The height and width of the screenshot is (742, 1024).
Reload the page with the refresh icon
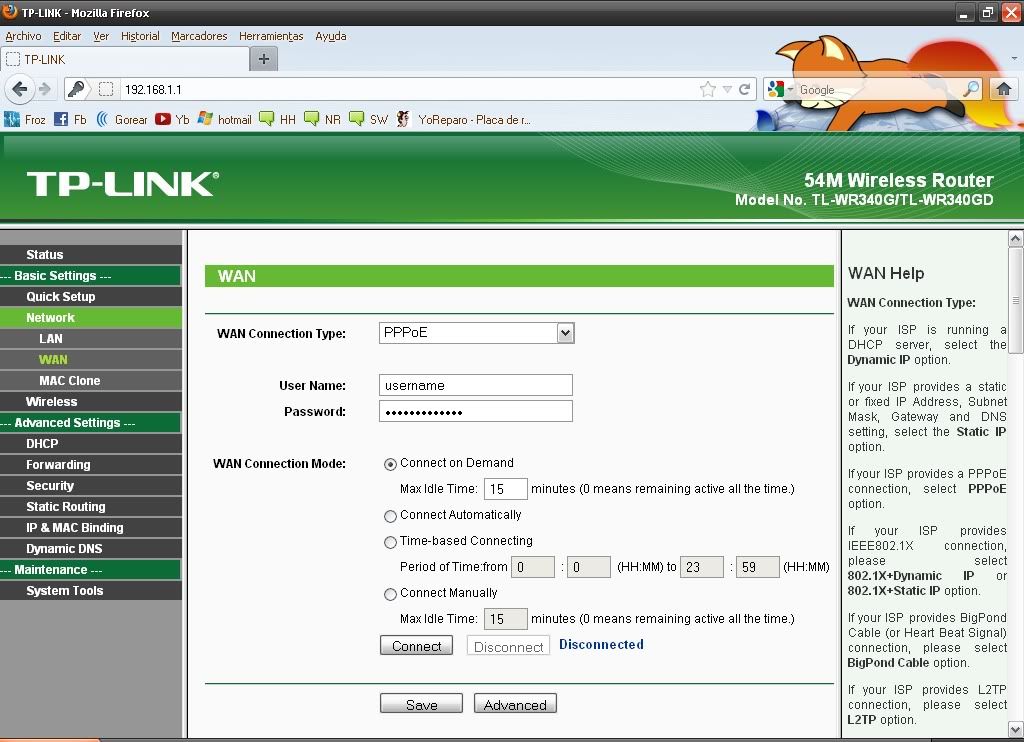pos(745,89)
